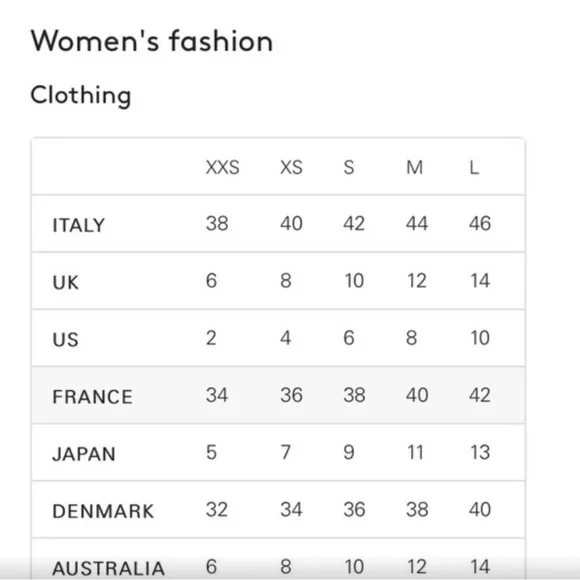Image resolution: width=580 pixels, height=580 pixels.
Task: Click Japan size 13 cell
Action: point(480,452)
